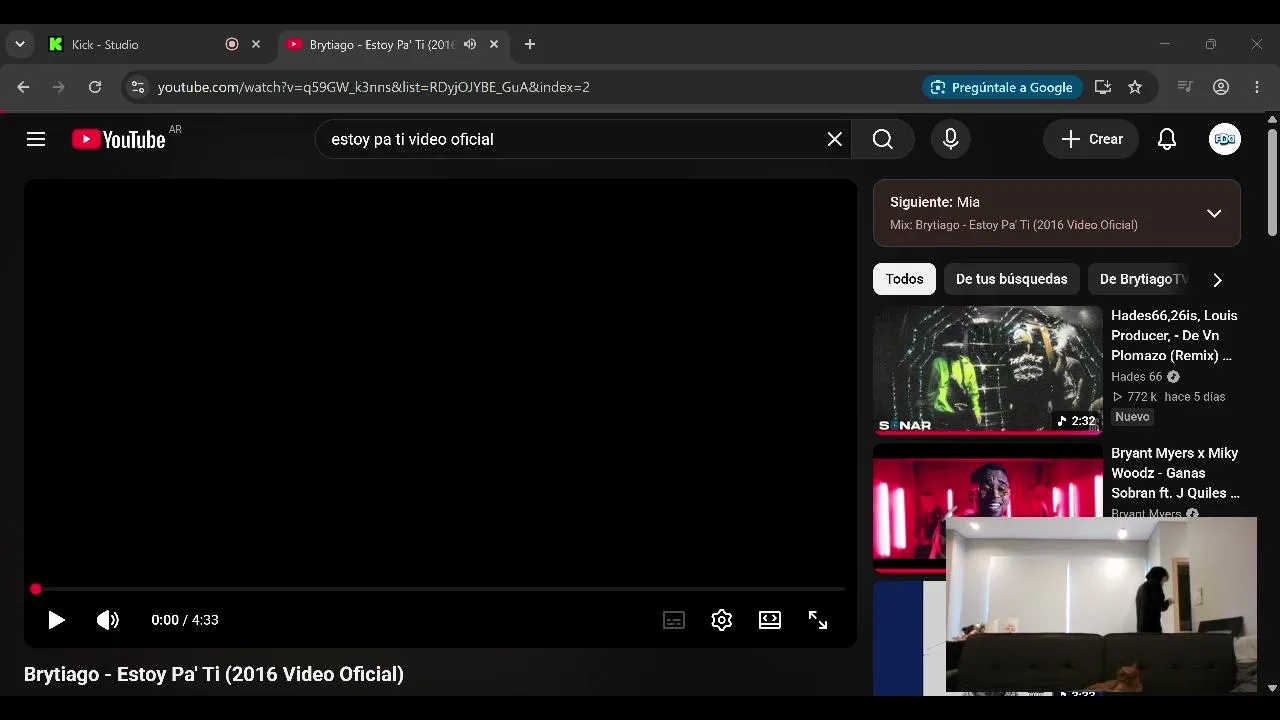Open the YouTube account avatar menu
1280x720 pixels.
[x=1225, y=139]
